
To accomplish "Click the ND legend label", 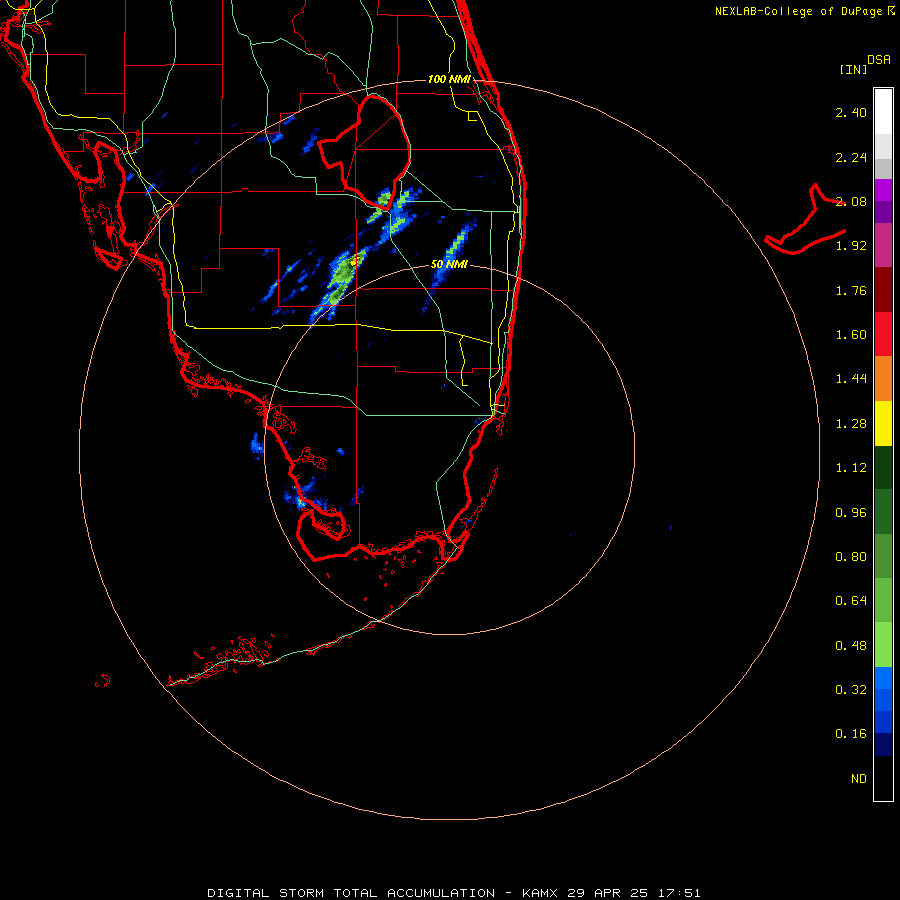I will tap(859, 779).
